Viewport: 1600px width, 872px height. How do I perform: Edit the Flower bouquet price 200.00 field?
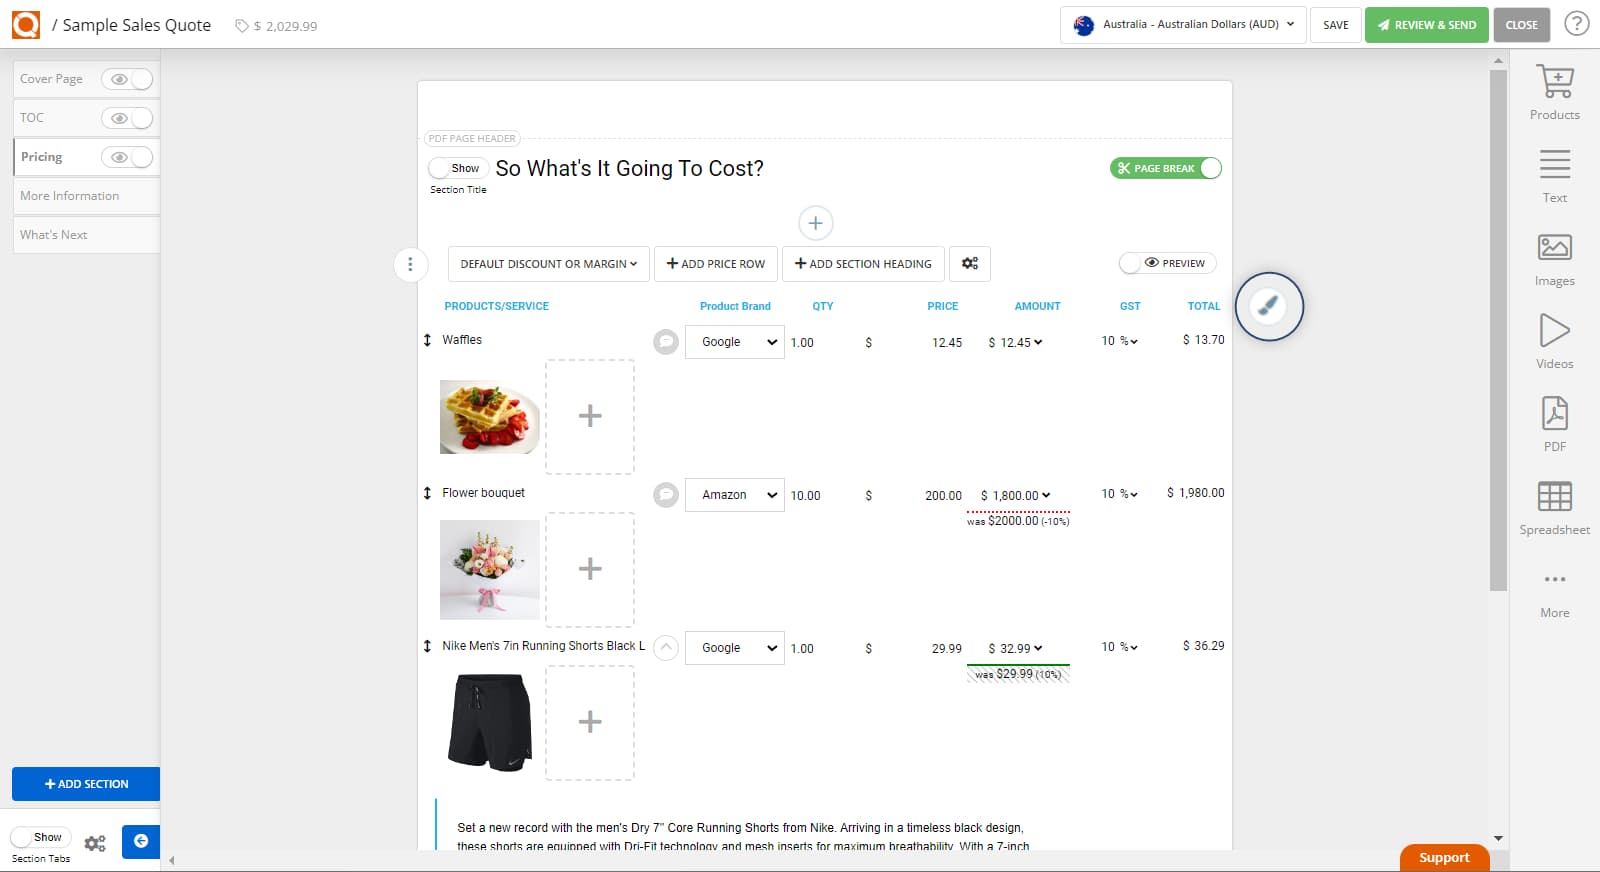[942, 495]
